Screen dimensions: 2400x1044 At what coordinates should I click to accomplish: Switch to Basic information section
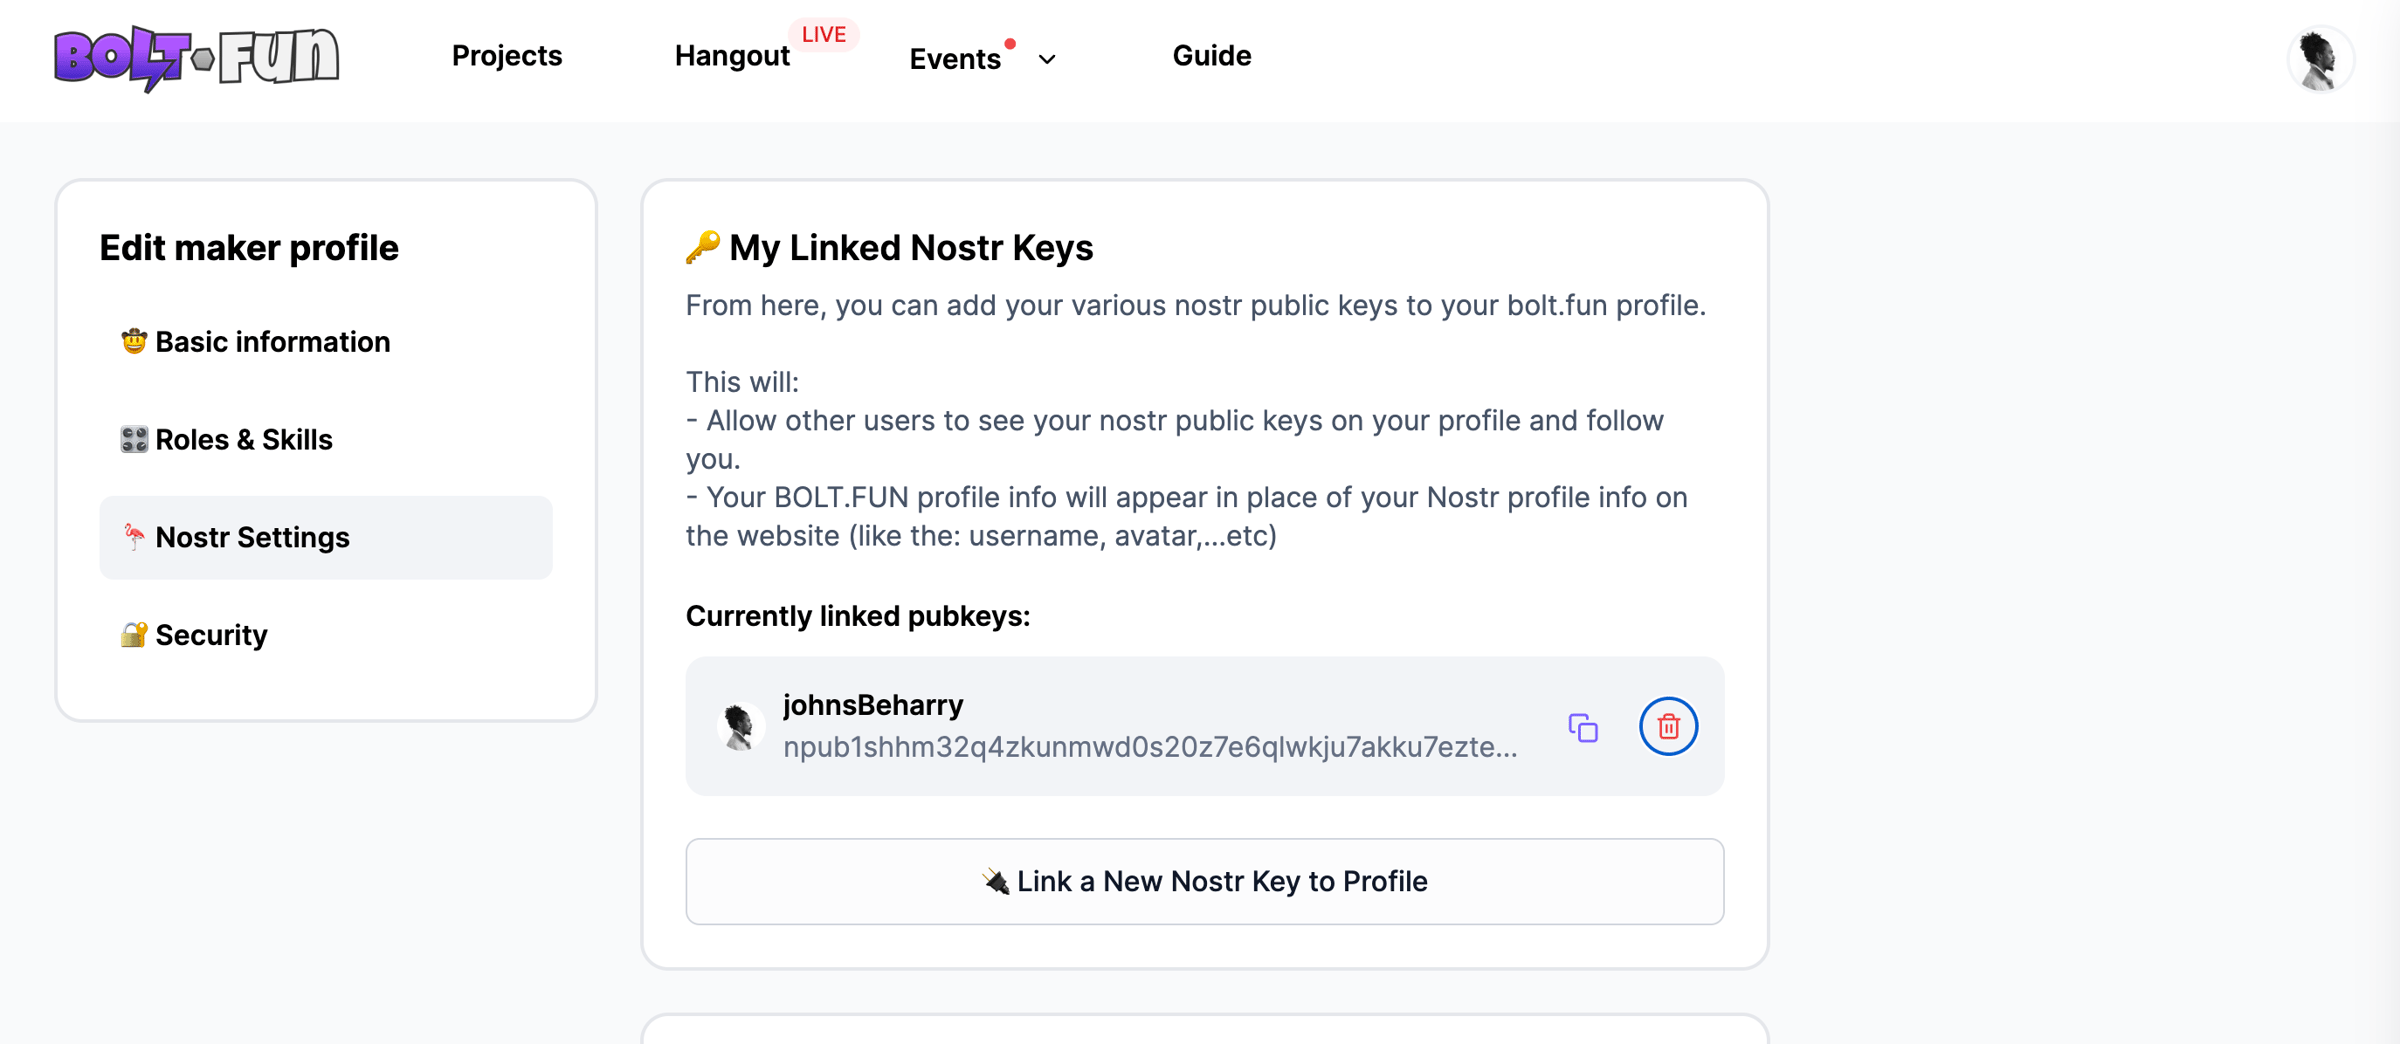(x=272, y=342)
